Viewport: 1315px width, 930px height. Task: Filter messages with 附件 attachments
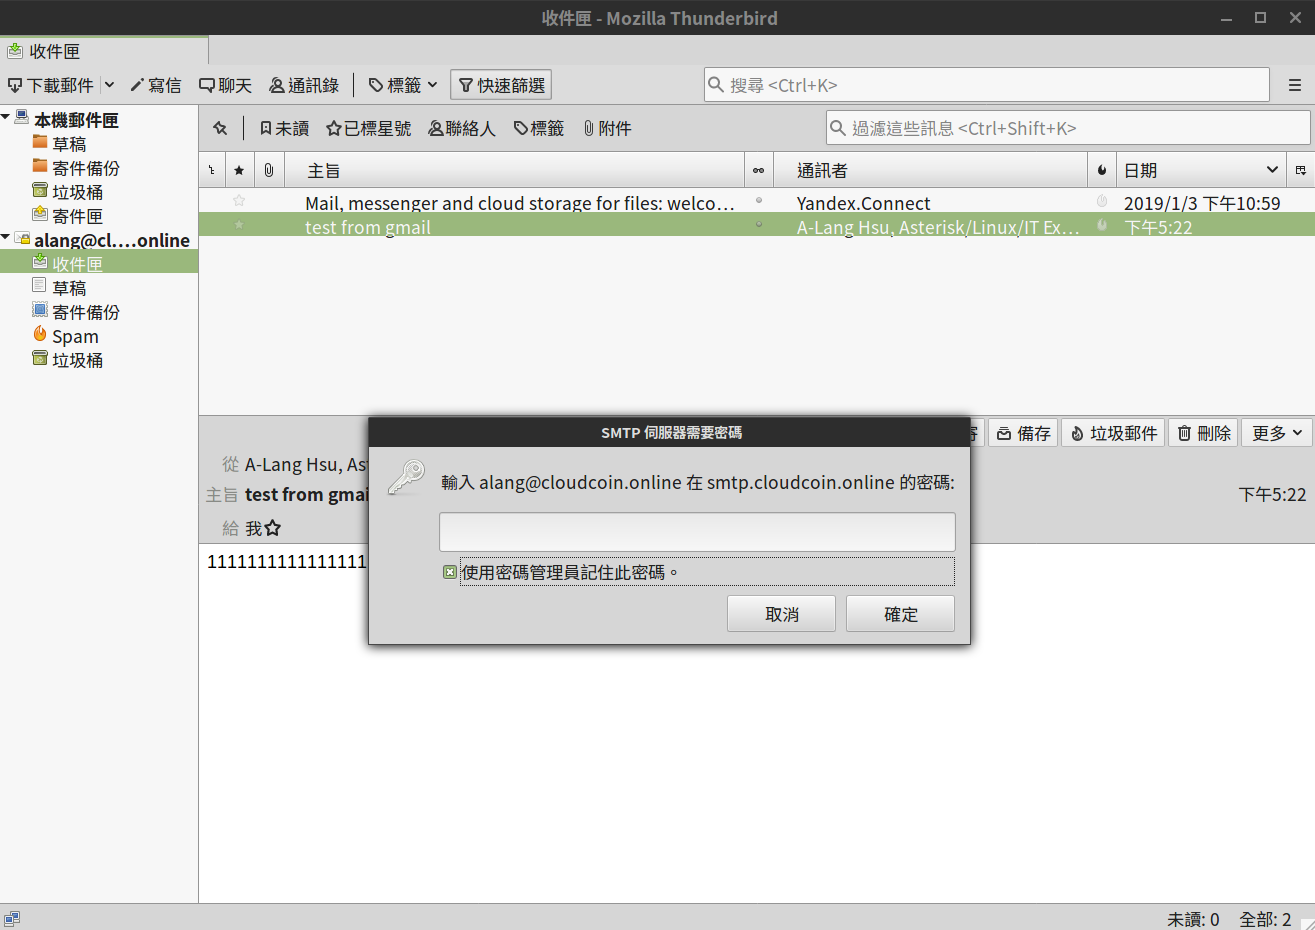[x=607, y=128]
